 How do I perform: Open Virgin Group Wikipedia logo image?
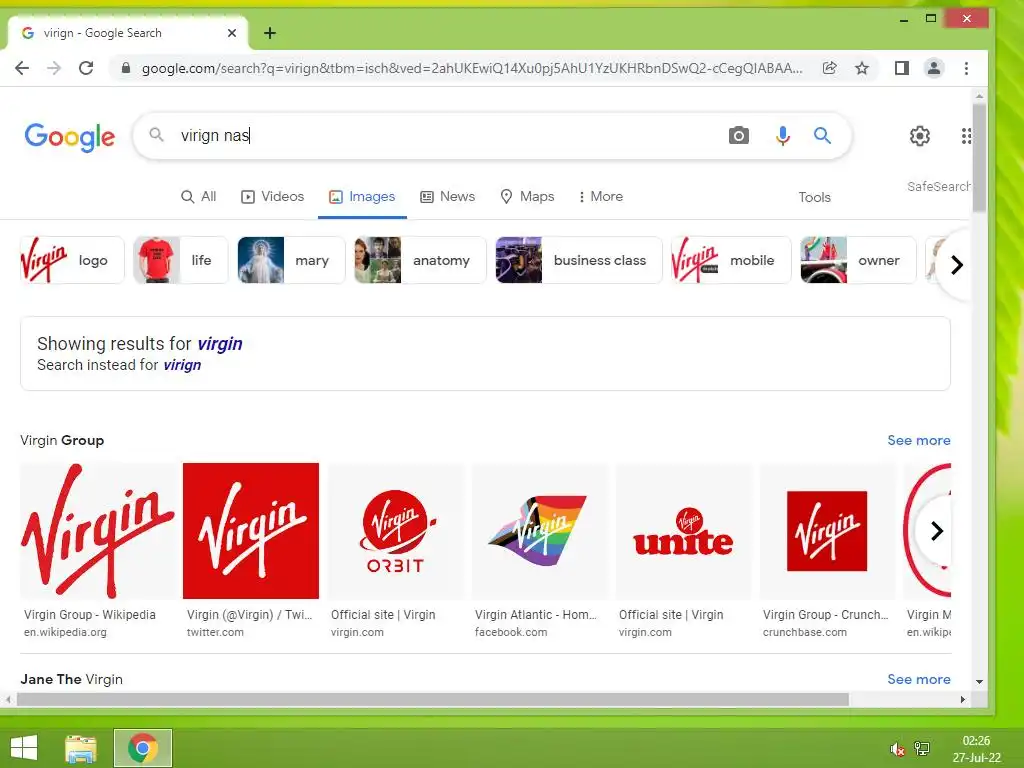(98, 531)
